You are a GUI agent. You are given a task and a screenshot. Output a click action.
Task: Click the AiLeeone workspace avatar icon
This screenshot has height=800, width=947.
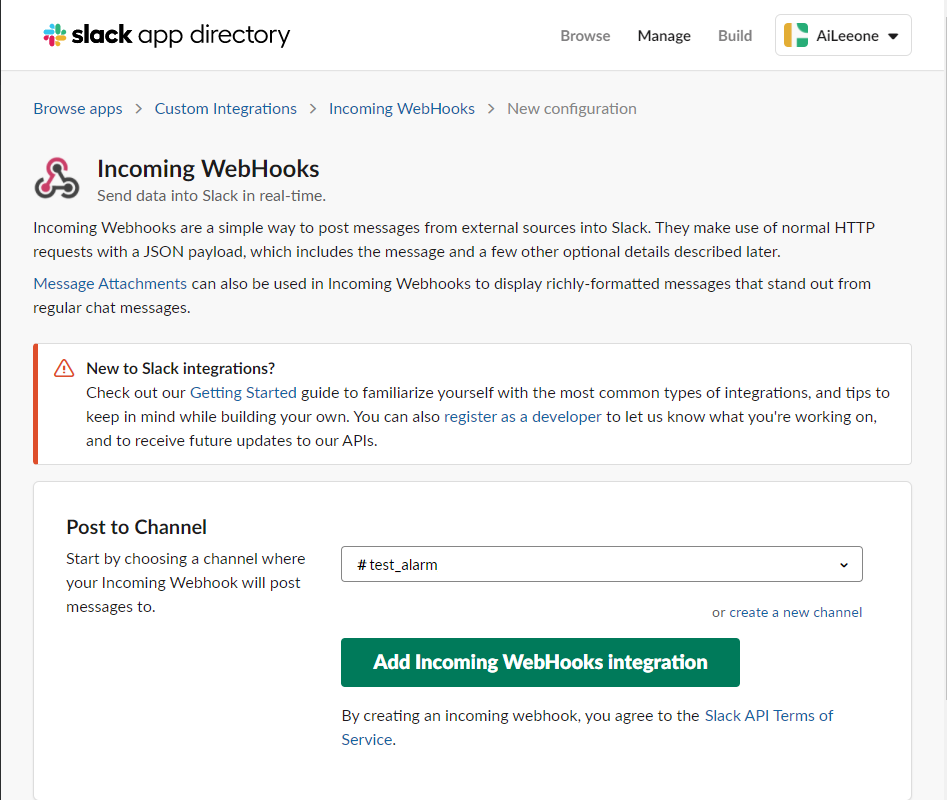click(795, 35)
